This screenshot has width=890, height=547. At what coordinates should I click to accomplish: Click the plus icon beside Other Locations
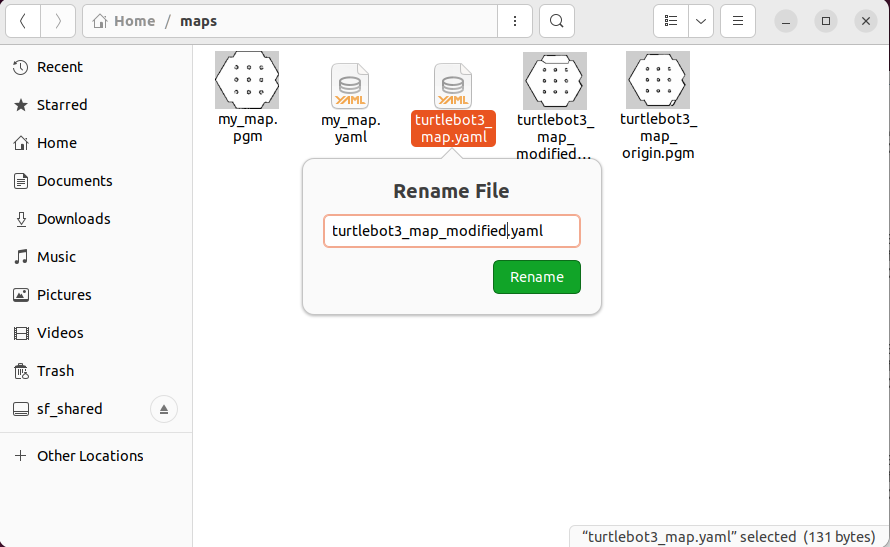point(20,456)
